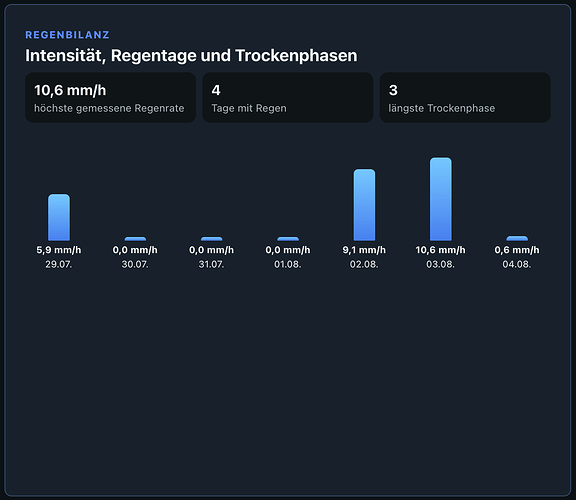Click '10,6 mm/h' label under the 03.08. bar
This screenshot has height=500, width=576.
440,250
